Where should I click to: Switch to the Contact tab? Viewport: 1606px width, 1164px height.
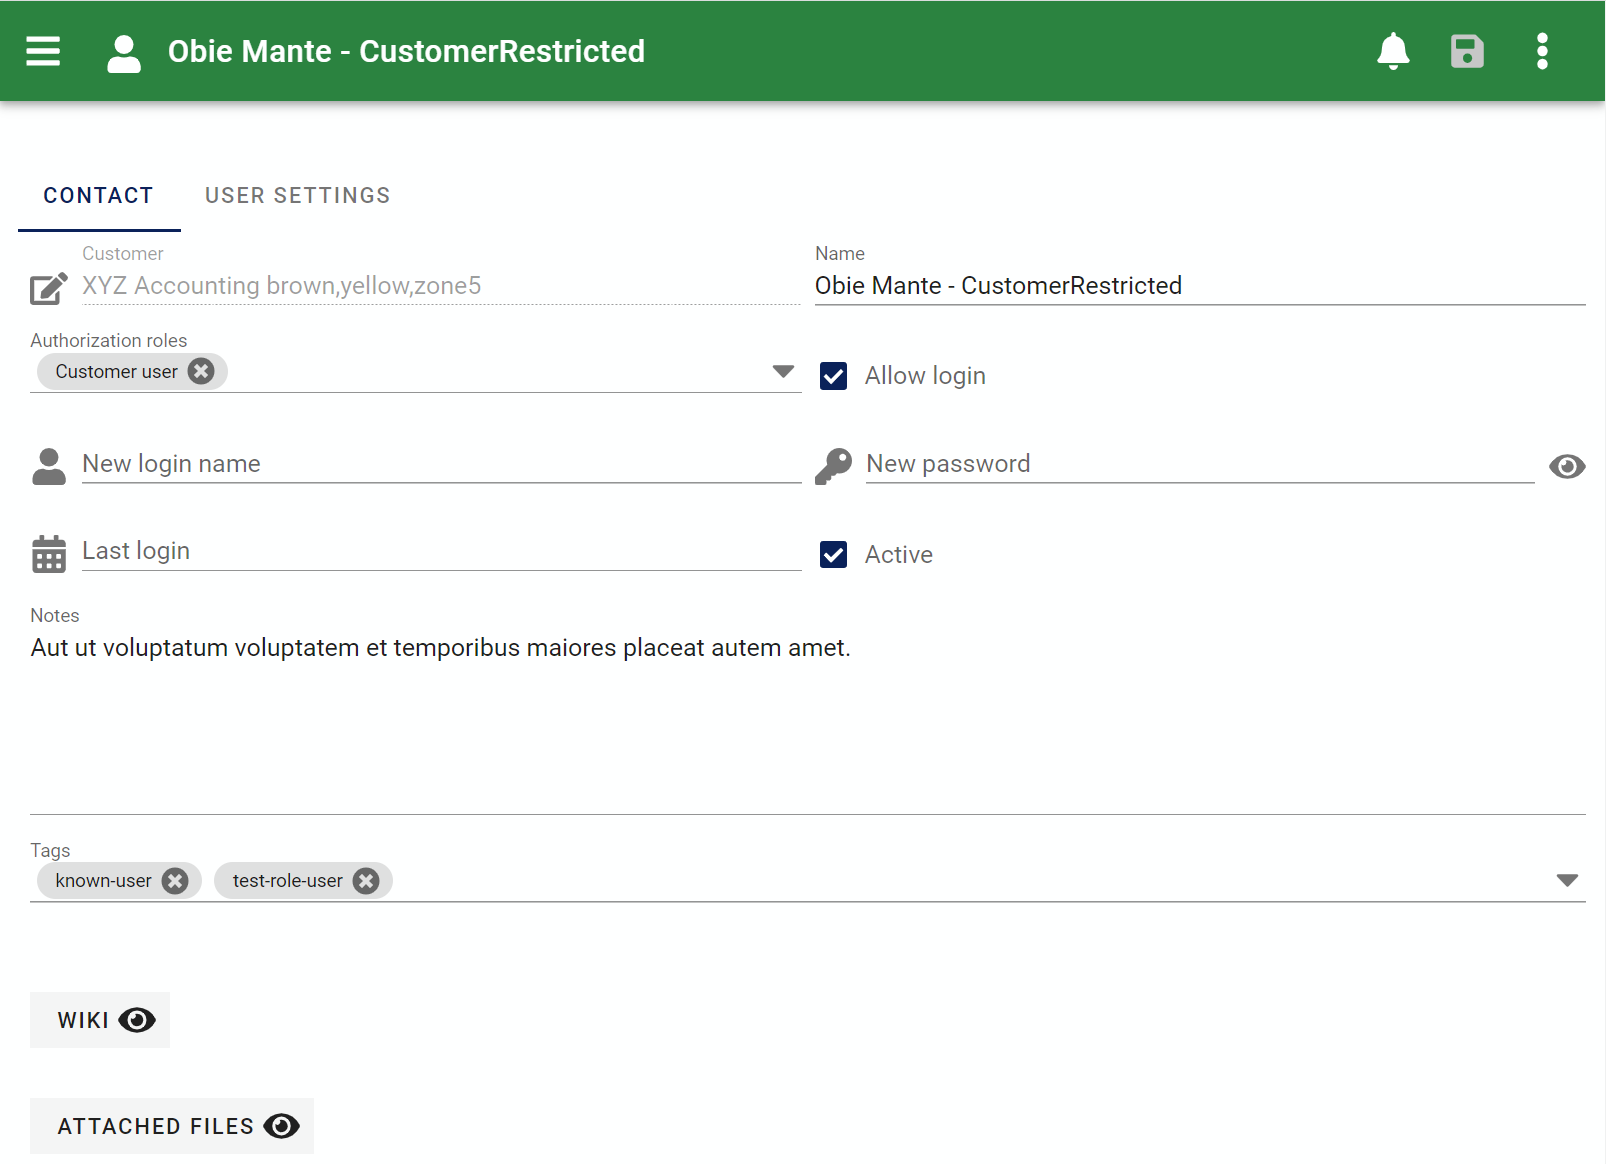click(x=98, y=196)
